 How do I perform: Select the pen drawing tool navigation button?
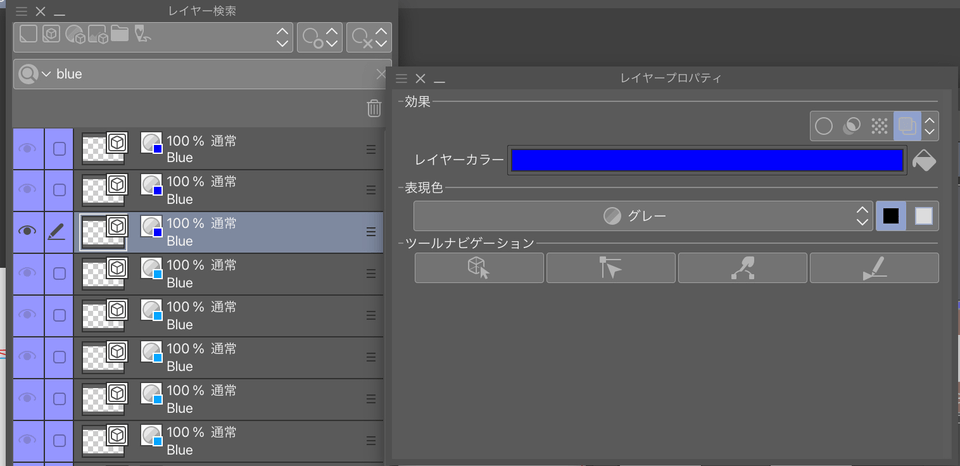(874, 268)
